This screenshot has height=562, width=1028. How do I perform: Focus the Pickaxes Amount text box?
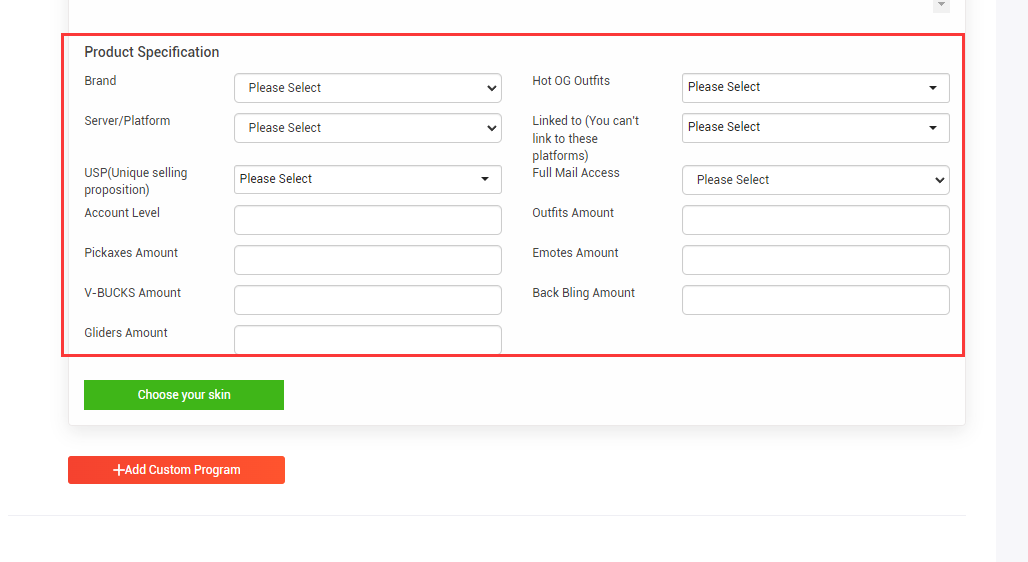368,260
